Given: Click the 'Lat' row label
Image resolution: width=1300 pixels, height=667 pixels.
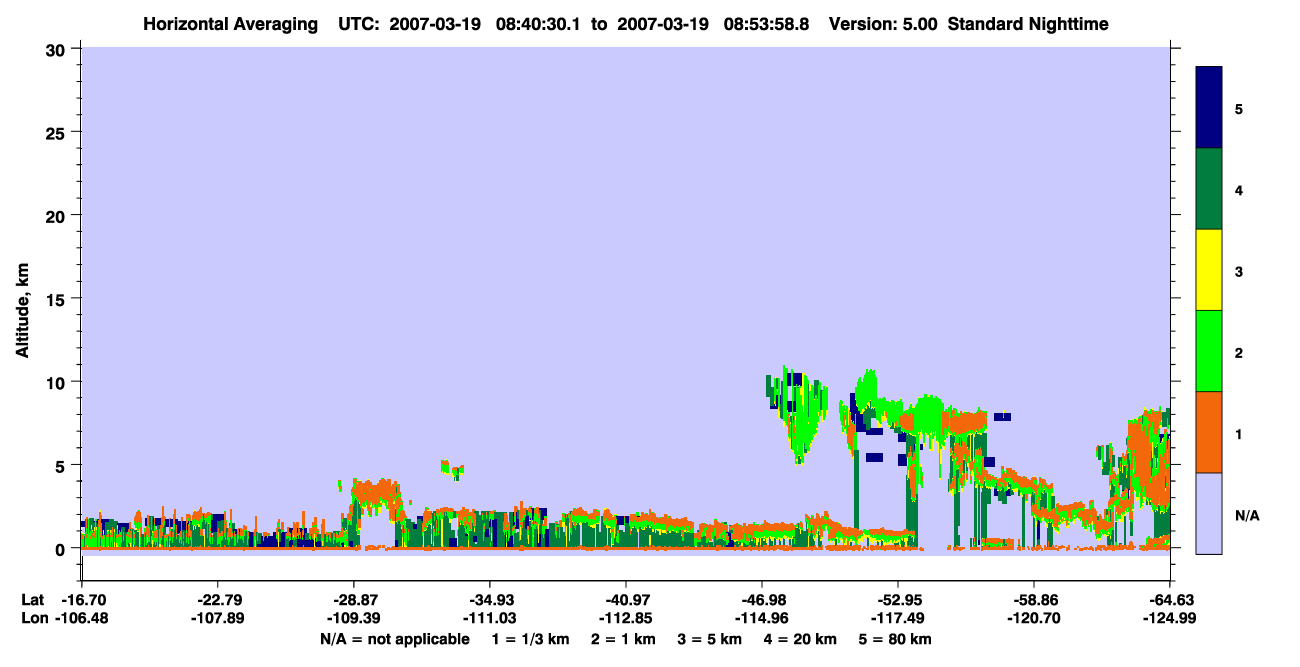Looking at the screenshot, I should coord(32,600).
